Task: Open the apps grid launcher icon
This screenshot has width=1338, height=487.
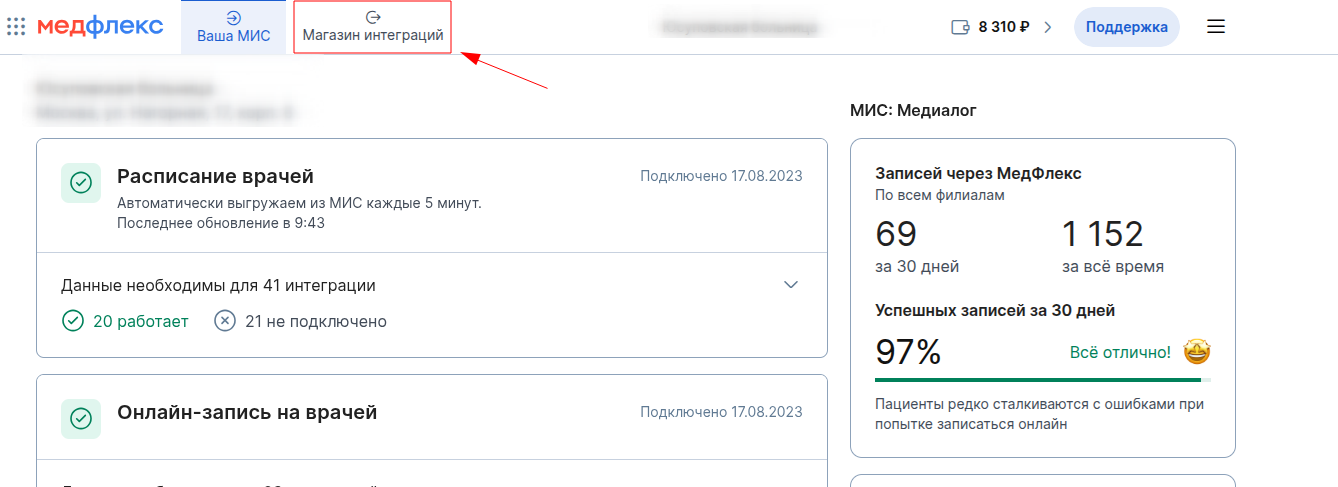Action: tap(16, 27)
